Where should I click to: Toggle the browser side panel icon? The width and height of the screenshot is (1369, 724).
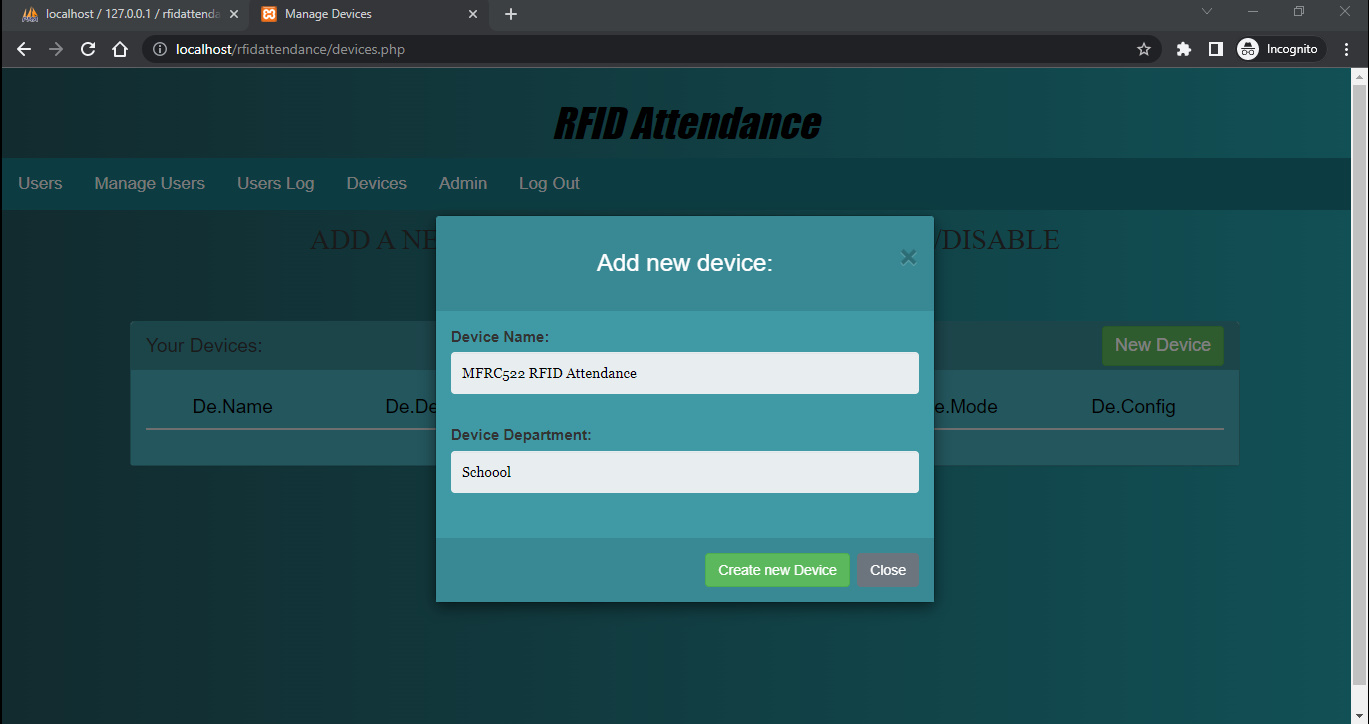tap(1216, 49)
